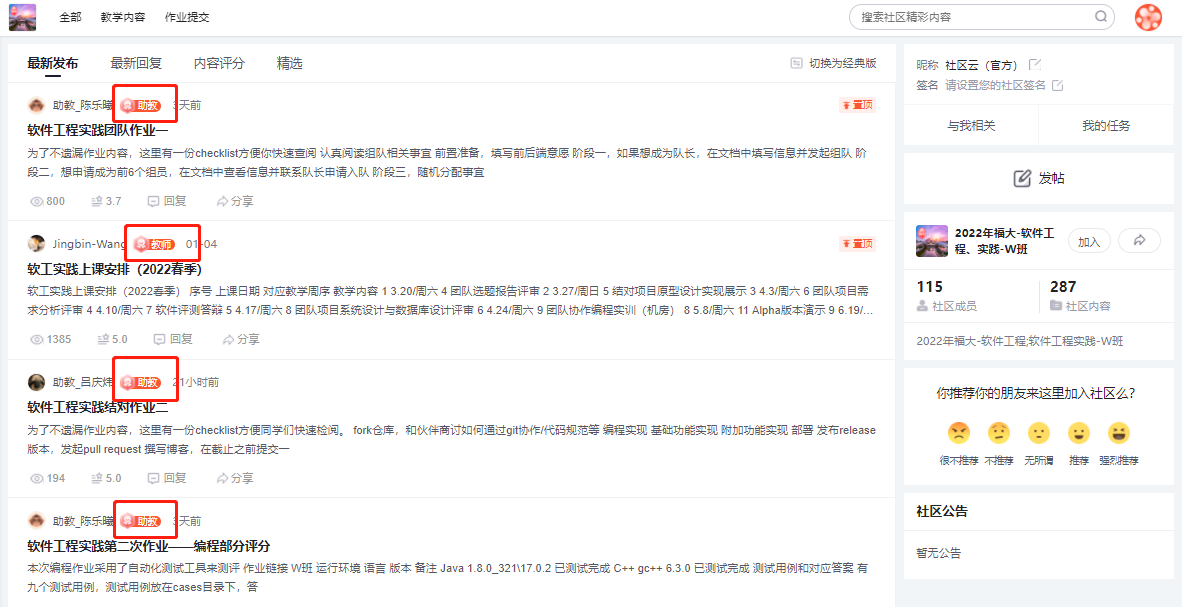Switch to the 精选 tab

pyautogui.click(x=289, y=63)
